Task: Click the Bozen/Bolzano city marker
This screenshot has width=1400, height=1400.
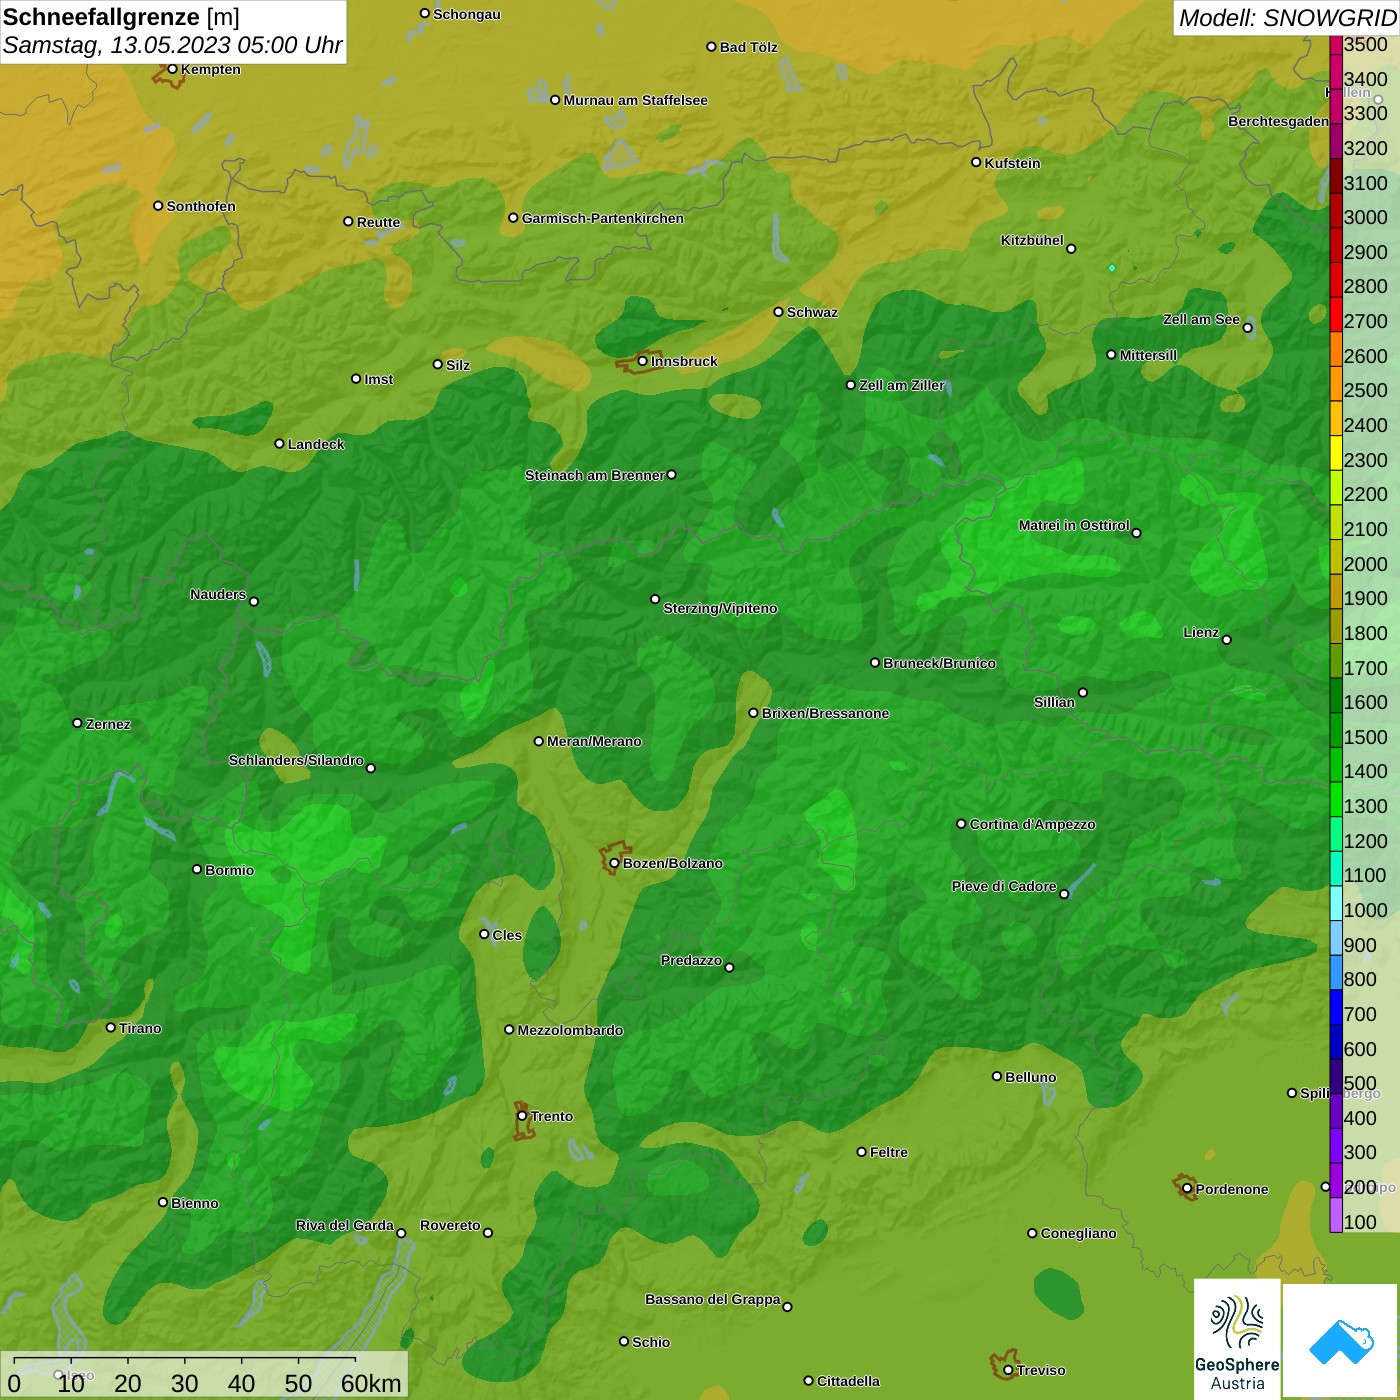Action: coord(614,863)
